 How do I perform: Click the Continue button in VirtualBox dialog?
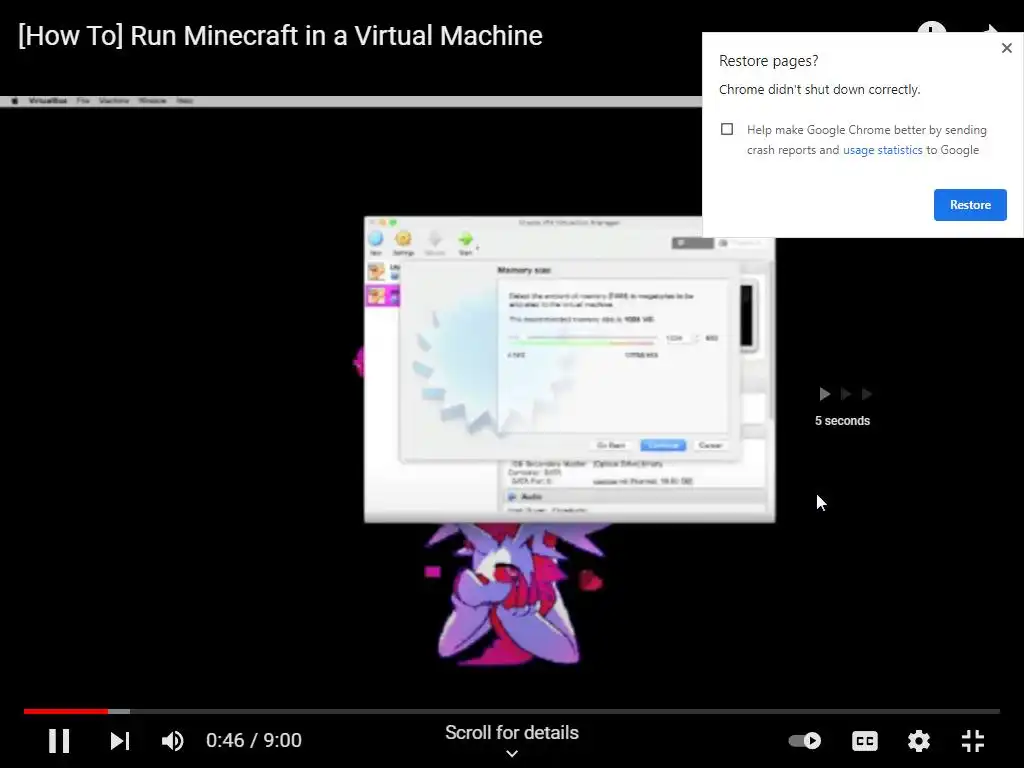pyautogui.click(x=663, y=445)
